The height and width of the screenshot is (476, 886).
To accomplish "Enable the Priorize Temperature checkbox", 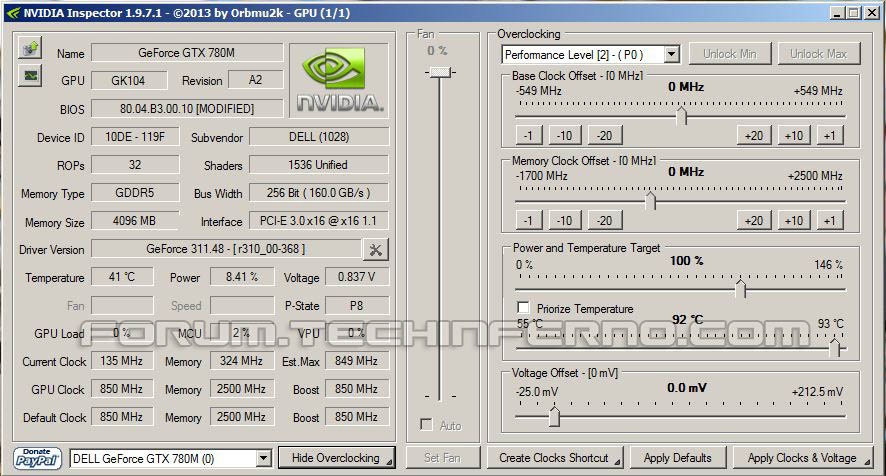I will (523, 308).
